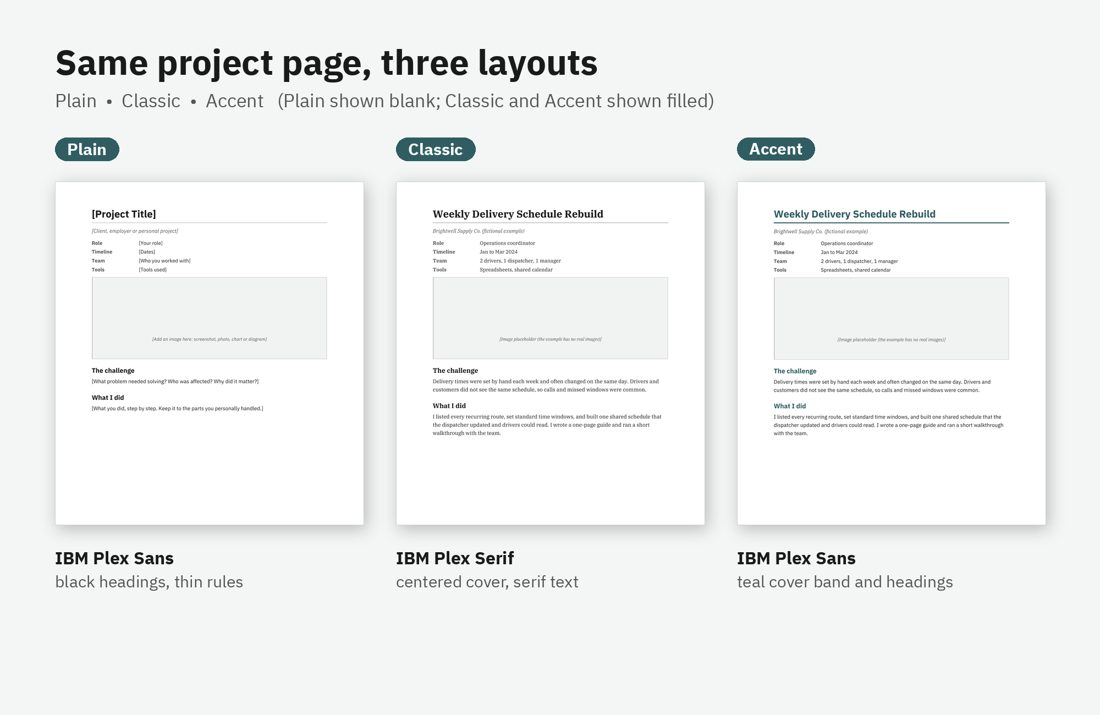This screenshot has width=1100, height=715.
Task: Click 'centered cover, serif text' description
Action: pos(487,582)
